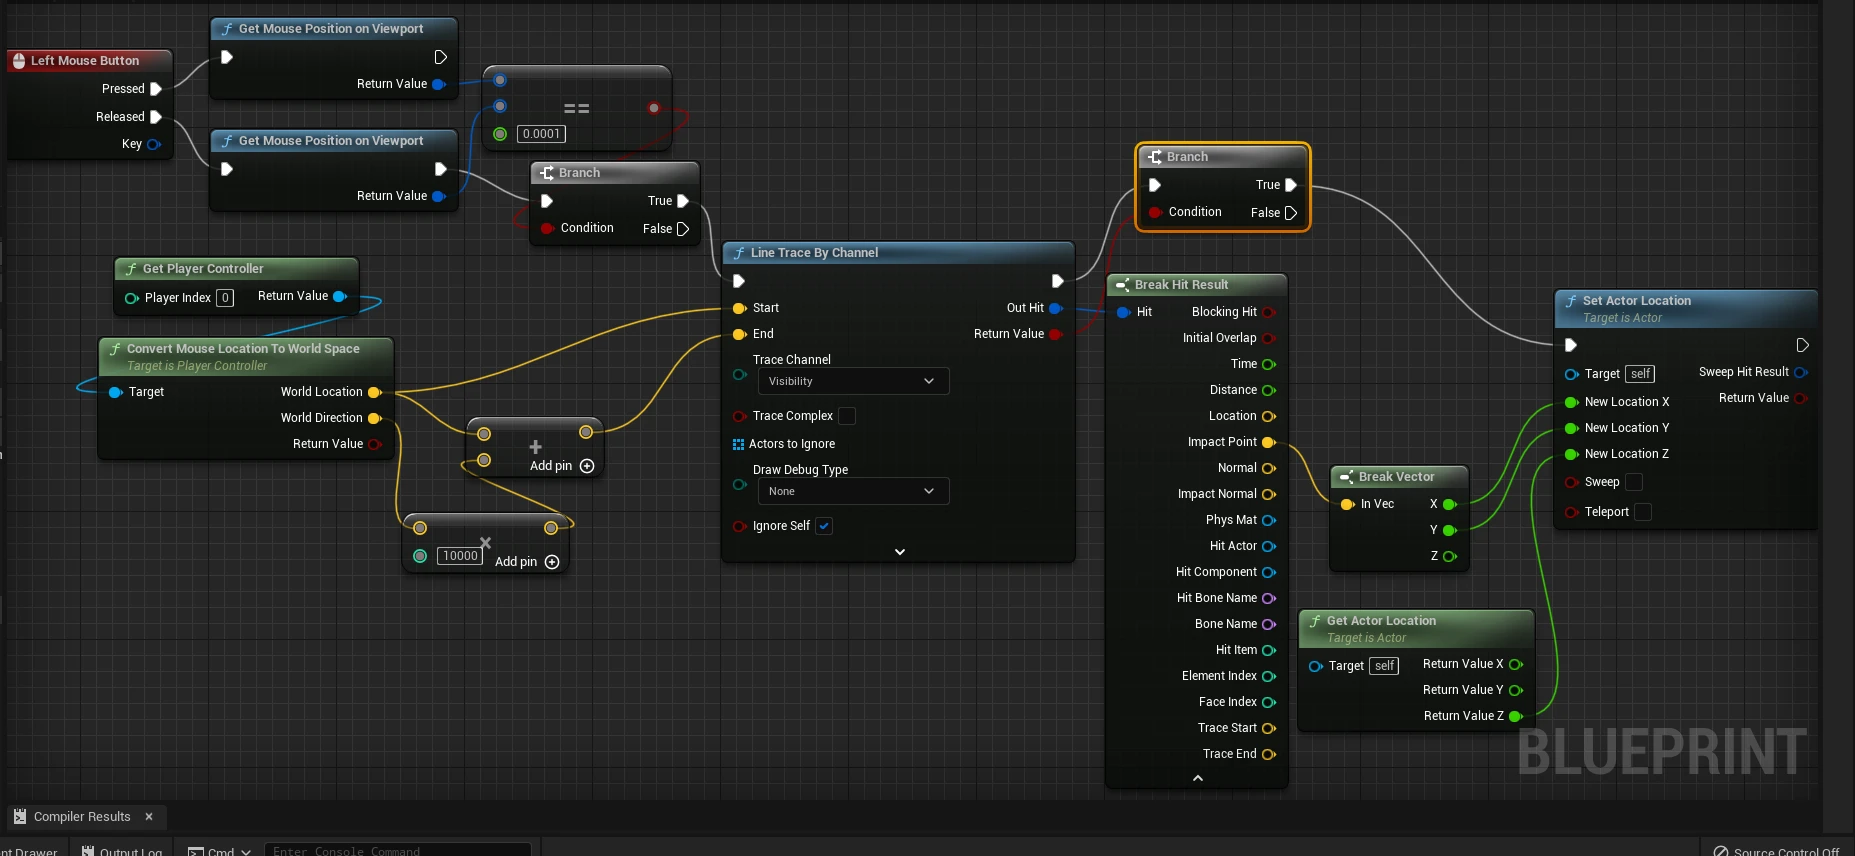The width and height of the screenshot is (1855, 856).
Task: Open the Draw Debug Type None dropdown
Action: click(853, 491)
